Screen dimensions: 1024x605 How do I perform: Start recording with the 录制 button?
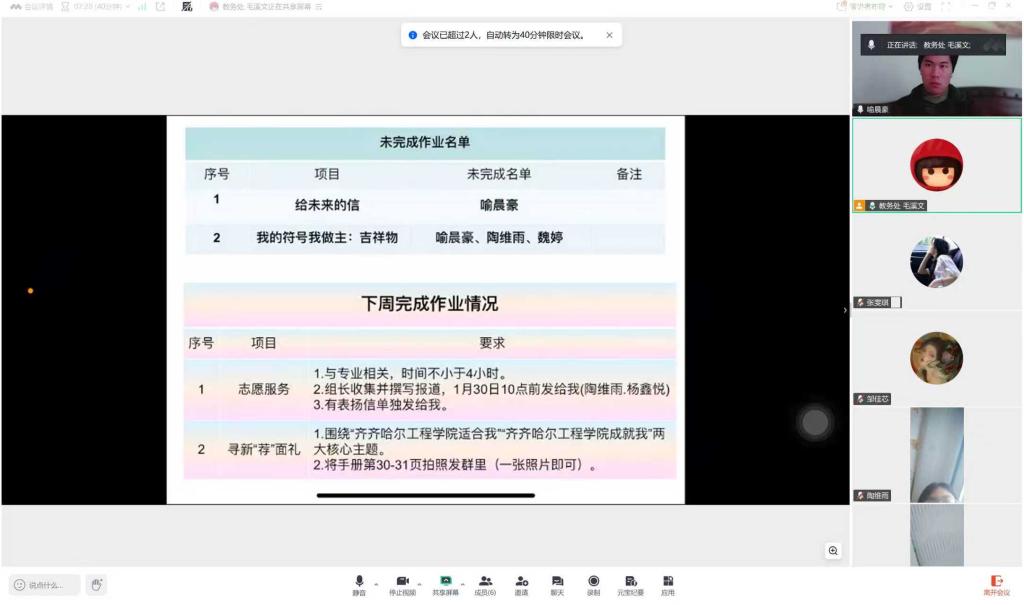(x=593, y=582)
